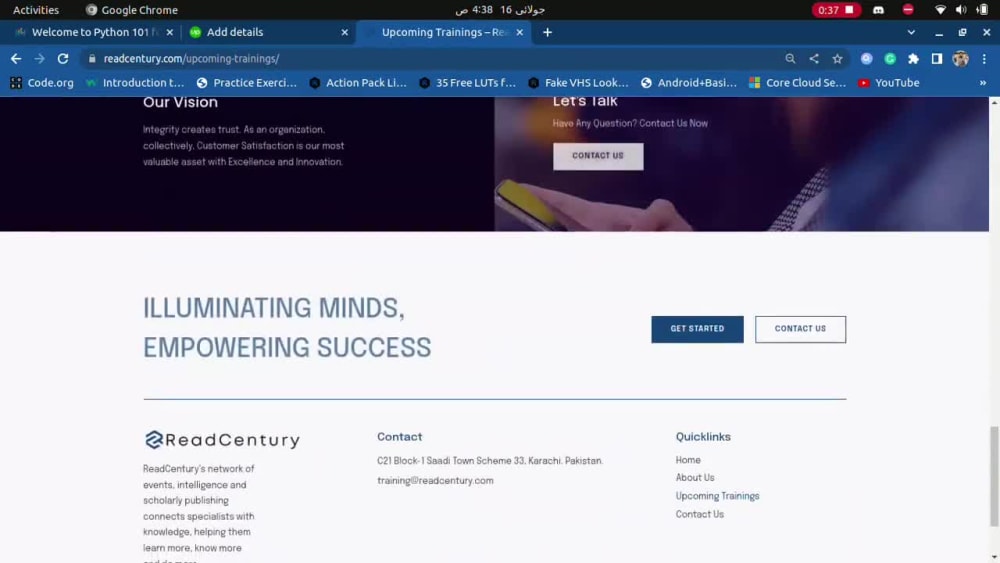
Task: Toggle the Chrome side panel icon
Action: pyautogui.click(x=937, y=59)
